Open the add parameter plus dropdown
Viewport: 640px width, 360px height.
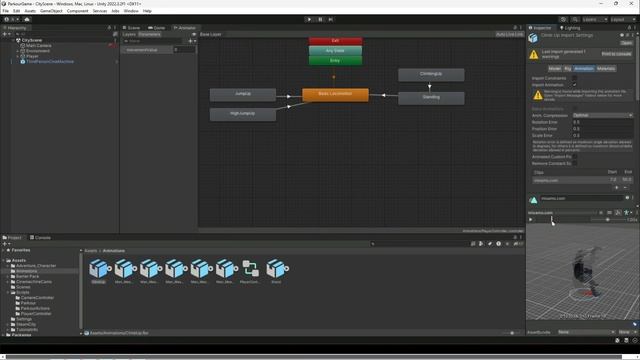tap(192, 41)
